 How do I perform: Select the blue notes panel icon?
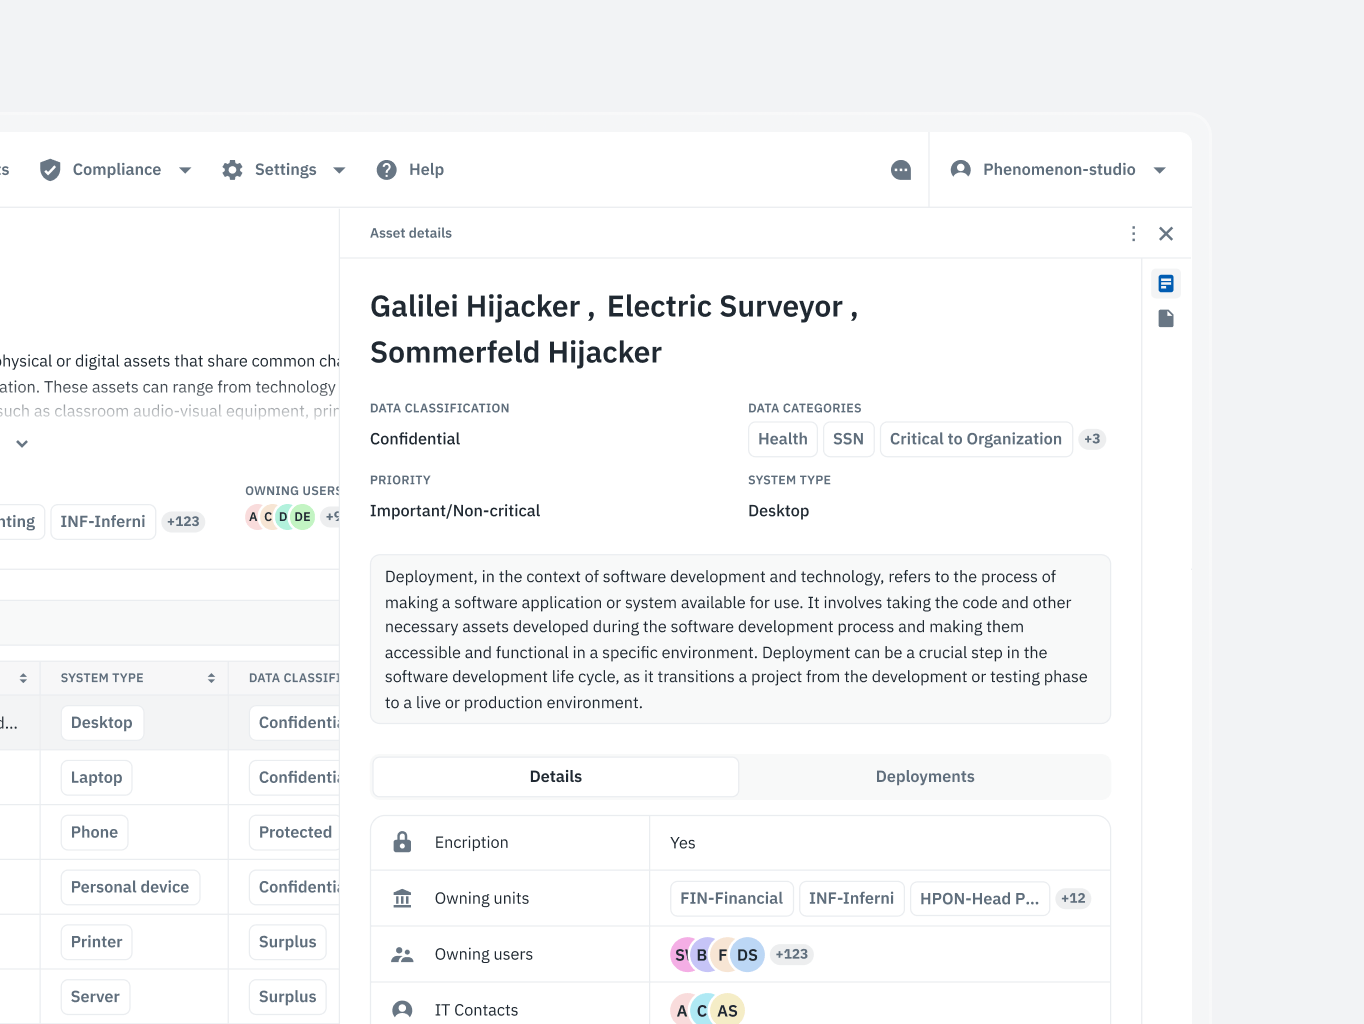point(1166,284)
